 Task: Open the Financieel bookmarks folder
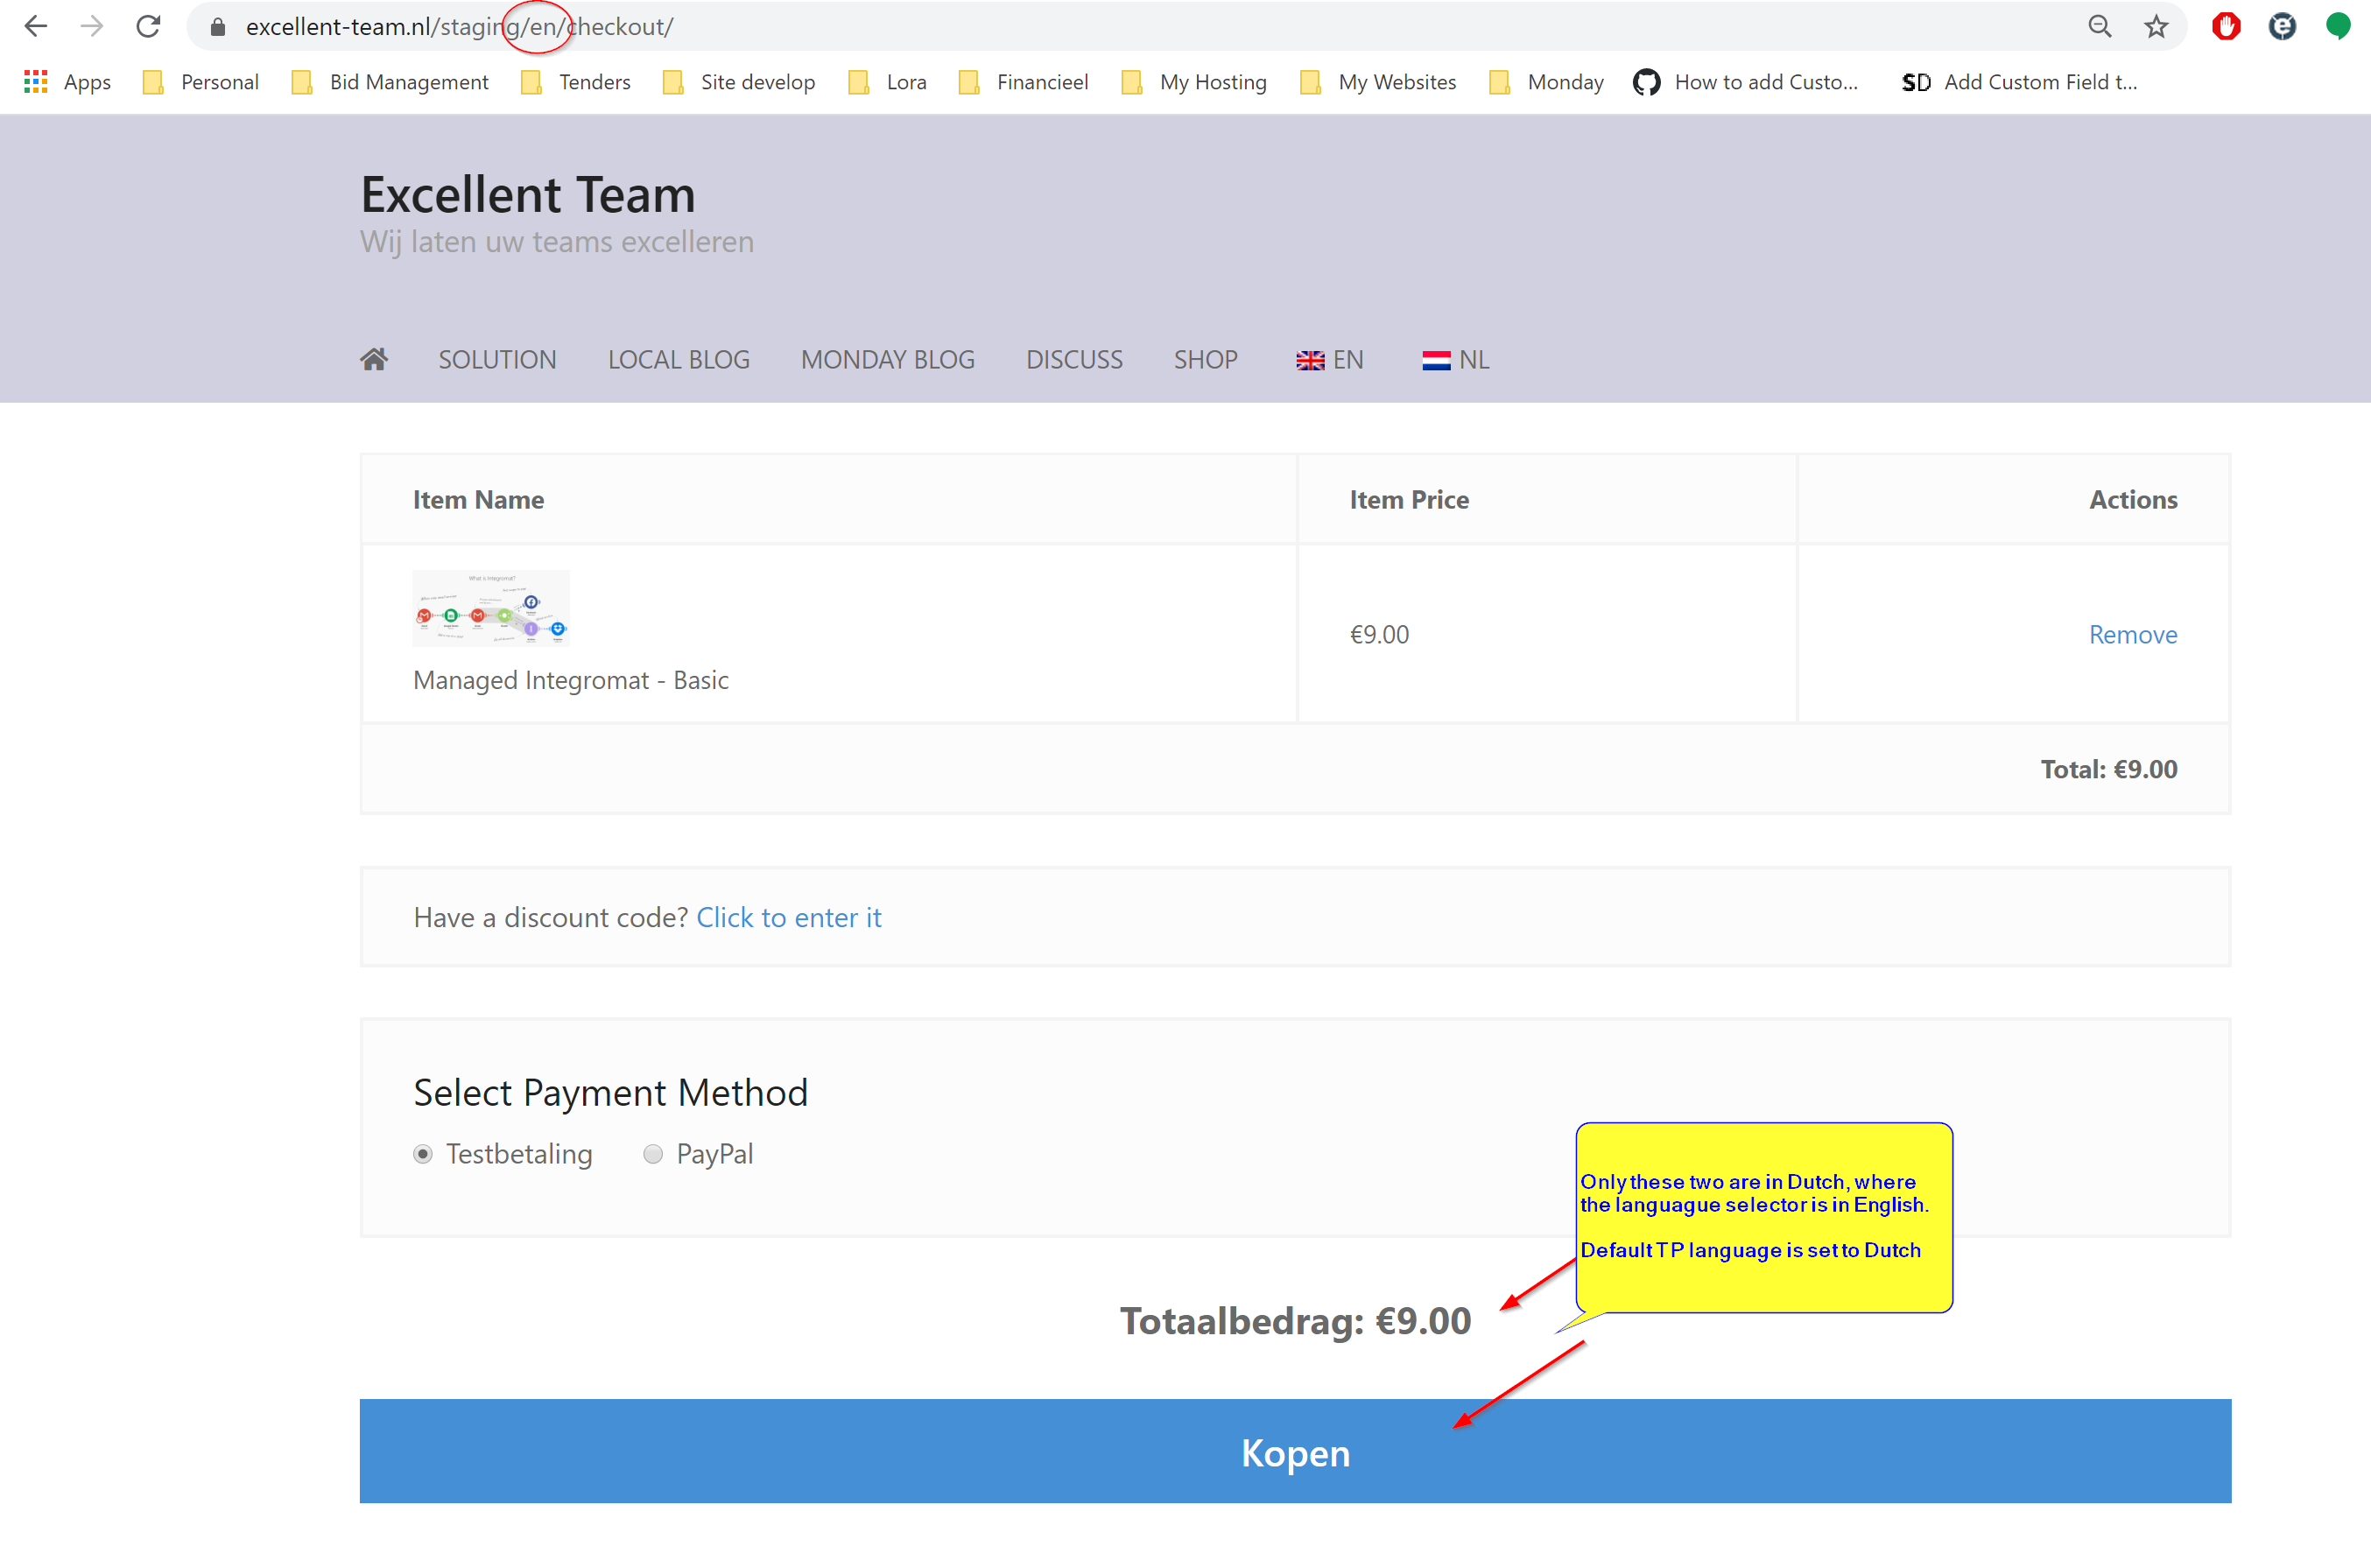(x=1023, y=82)
